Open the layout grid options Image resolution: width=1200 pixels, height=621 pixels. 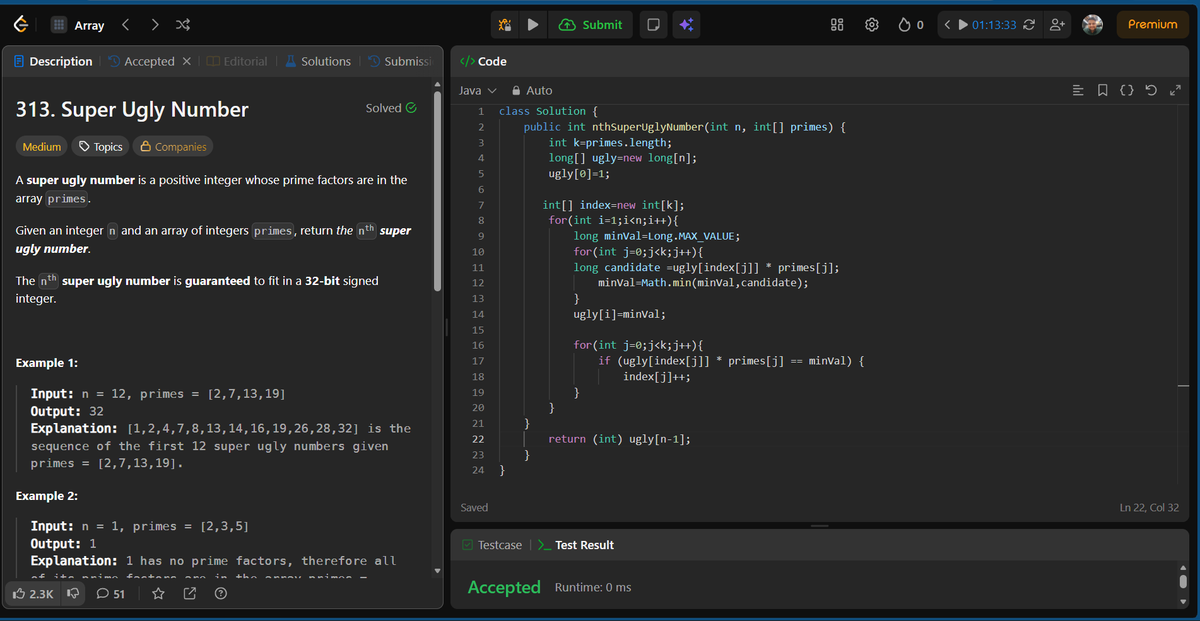click(x=838, y=25)
